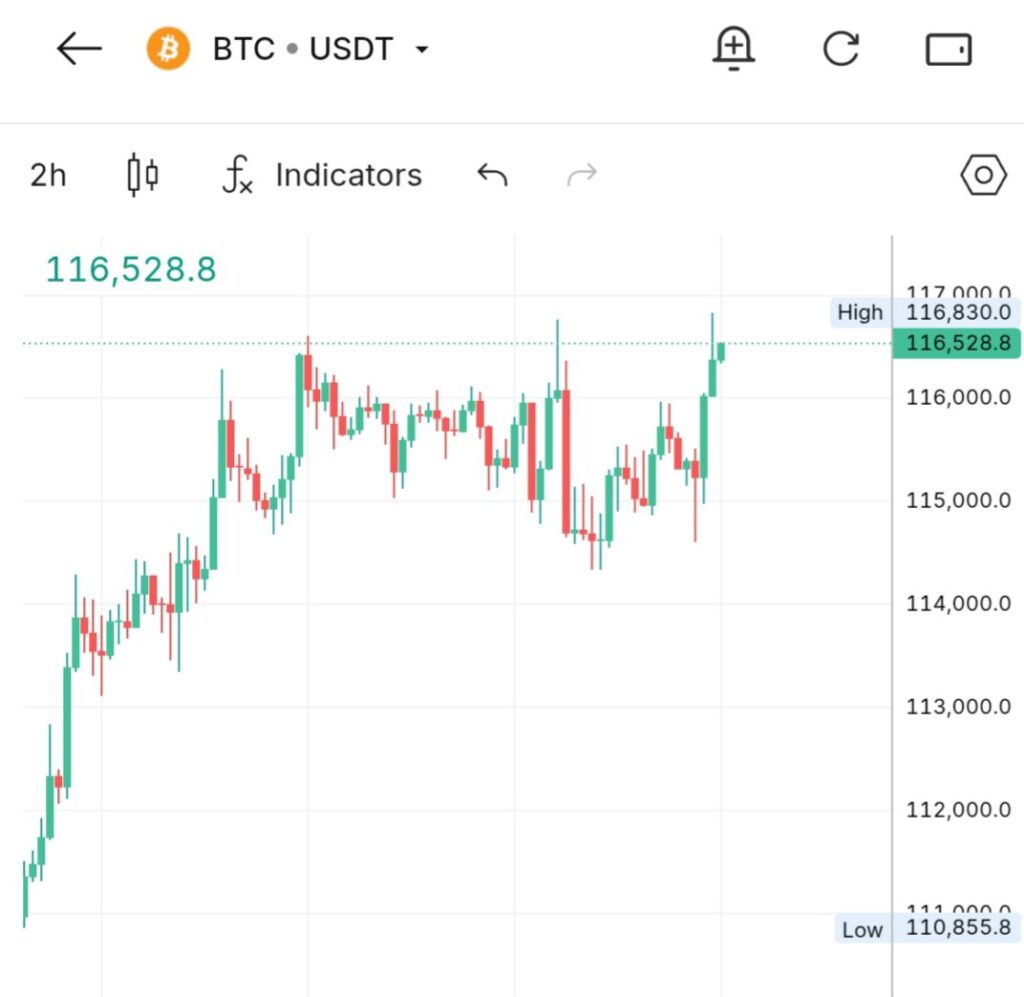The width and height of the screenshot is (1024, 997).
Task: Click the fx indicators function icon
Action: [236, 176]
